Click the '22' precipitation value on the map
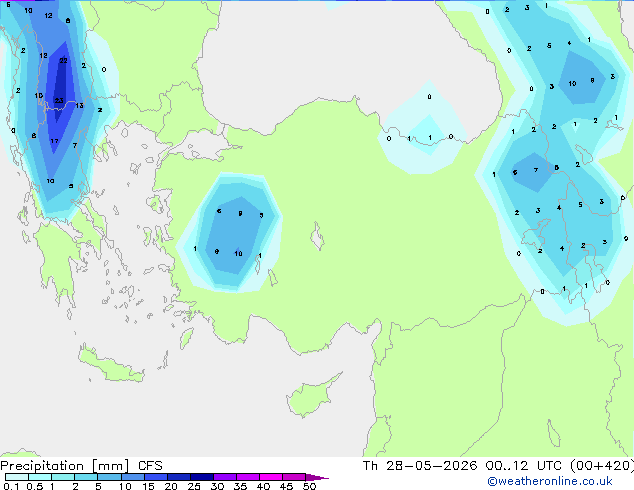 coord(63,61)
